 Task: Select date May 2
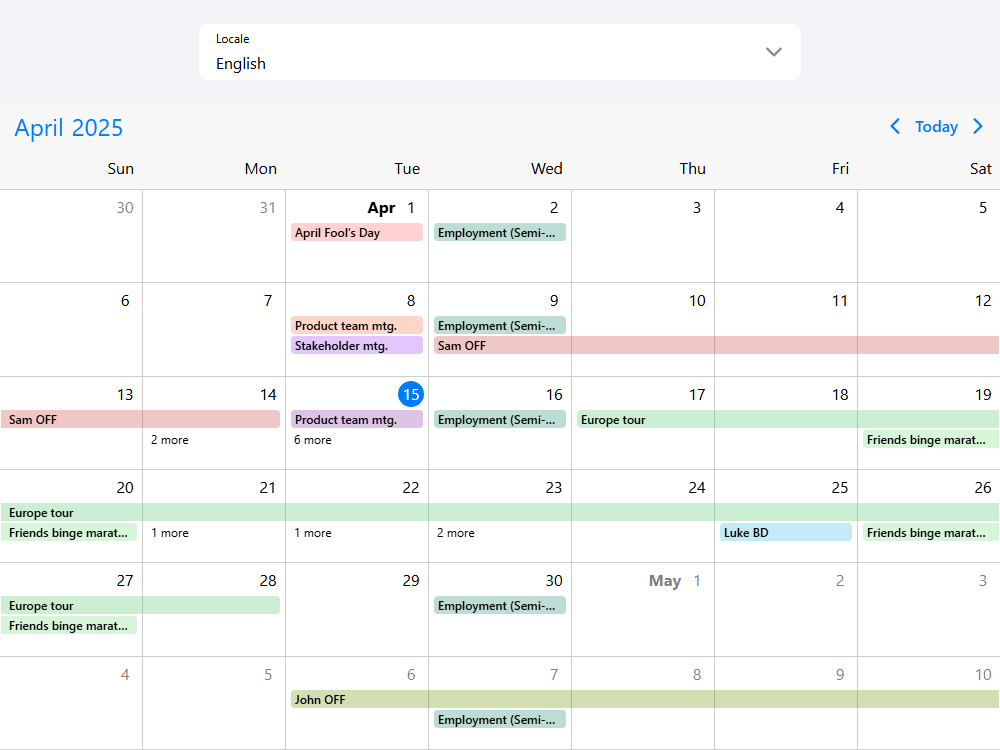click(839, 582)
